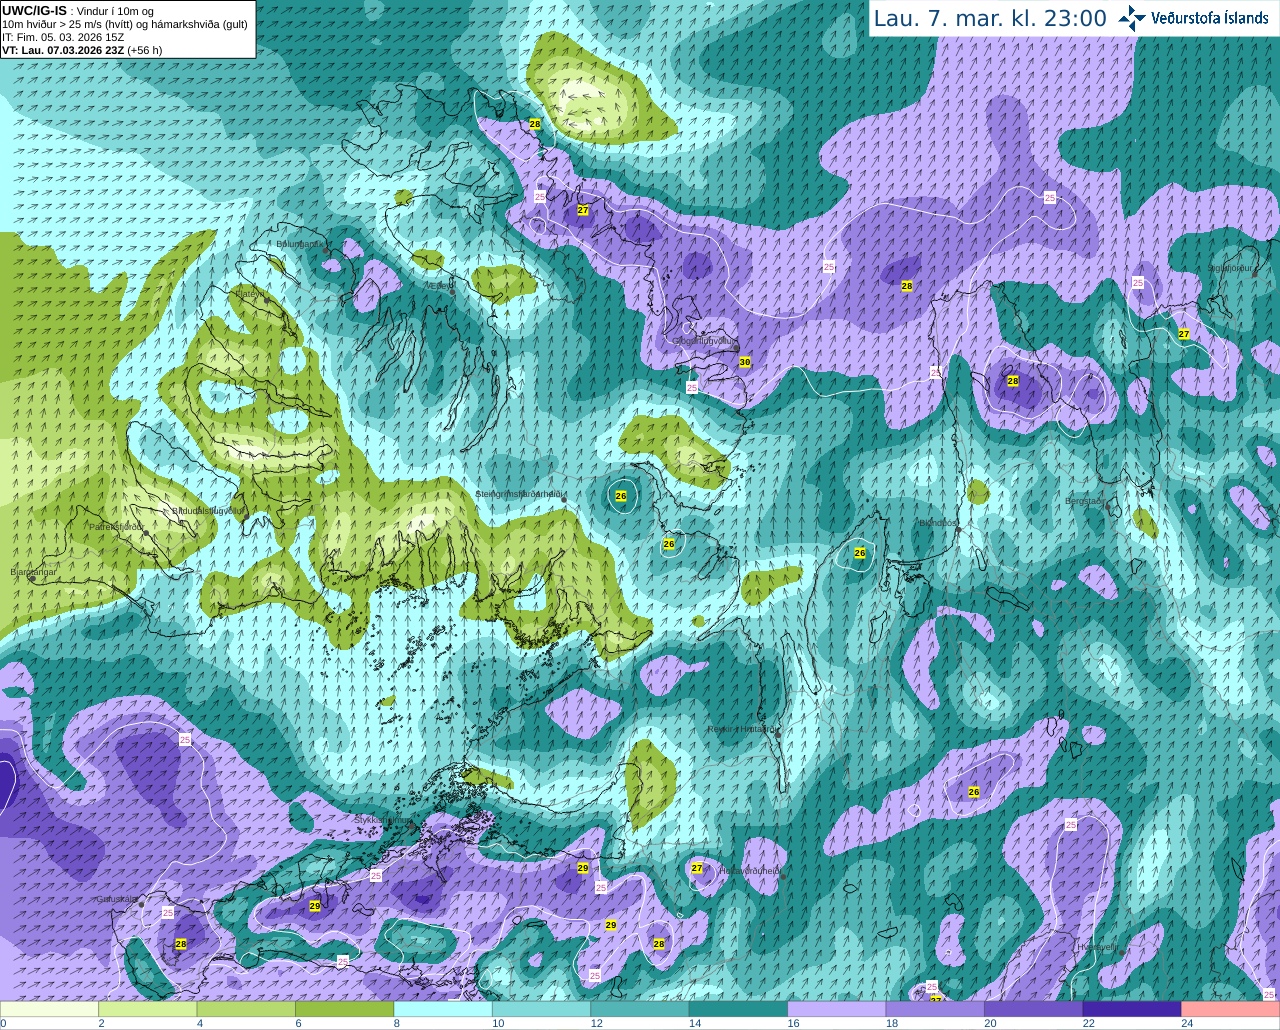The image size is (1280, 1030).
Task: Pick the dark teal 14–16 m/s legend swatch
Action: (739, 1009)
